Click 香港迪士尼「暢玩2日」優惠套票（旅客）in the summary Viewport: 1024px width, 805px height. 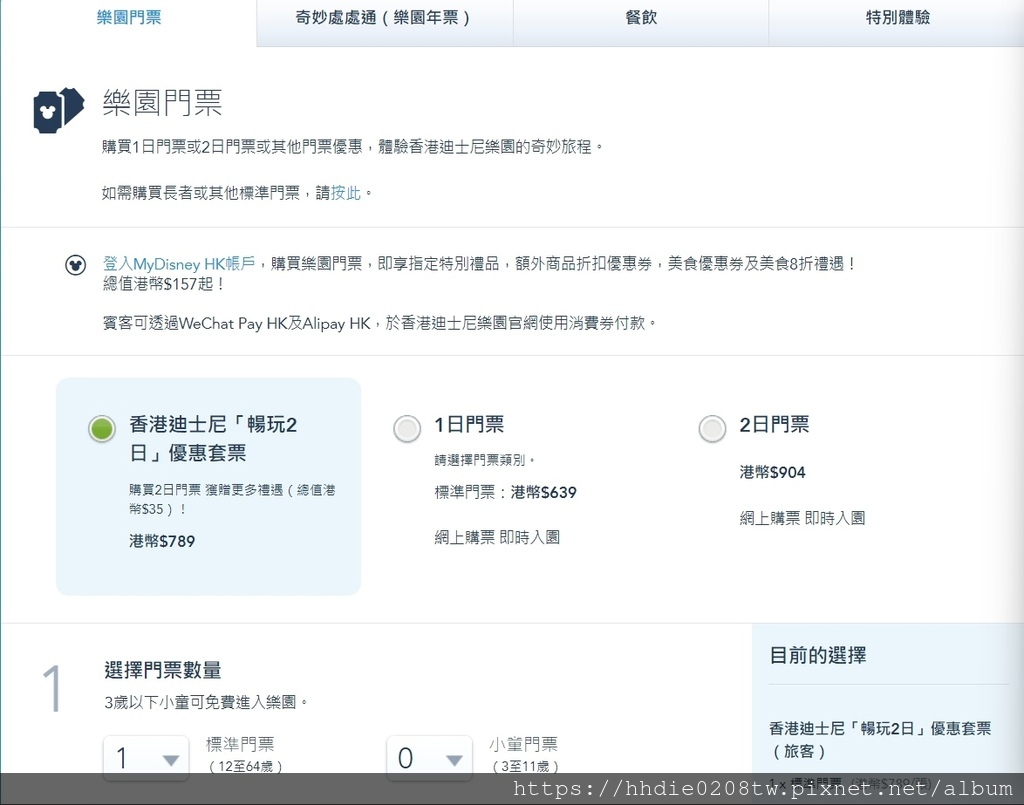point(880,739)
